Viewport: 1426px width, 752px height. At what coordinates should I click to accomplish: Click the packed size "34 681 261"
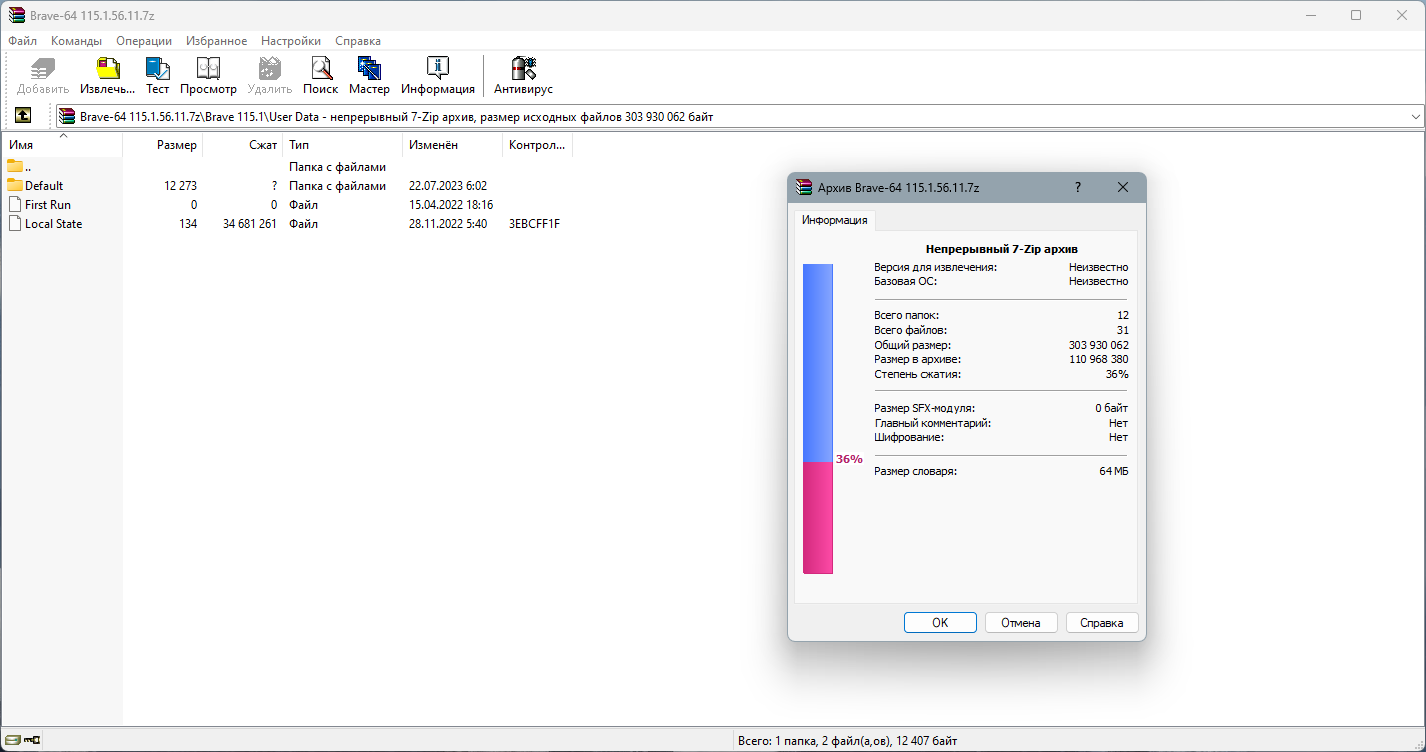point(250,224)
